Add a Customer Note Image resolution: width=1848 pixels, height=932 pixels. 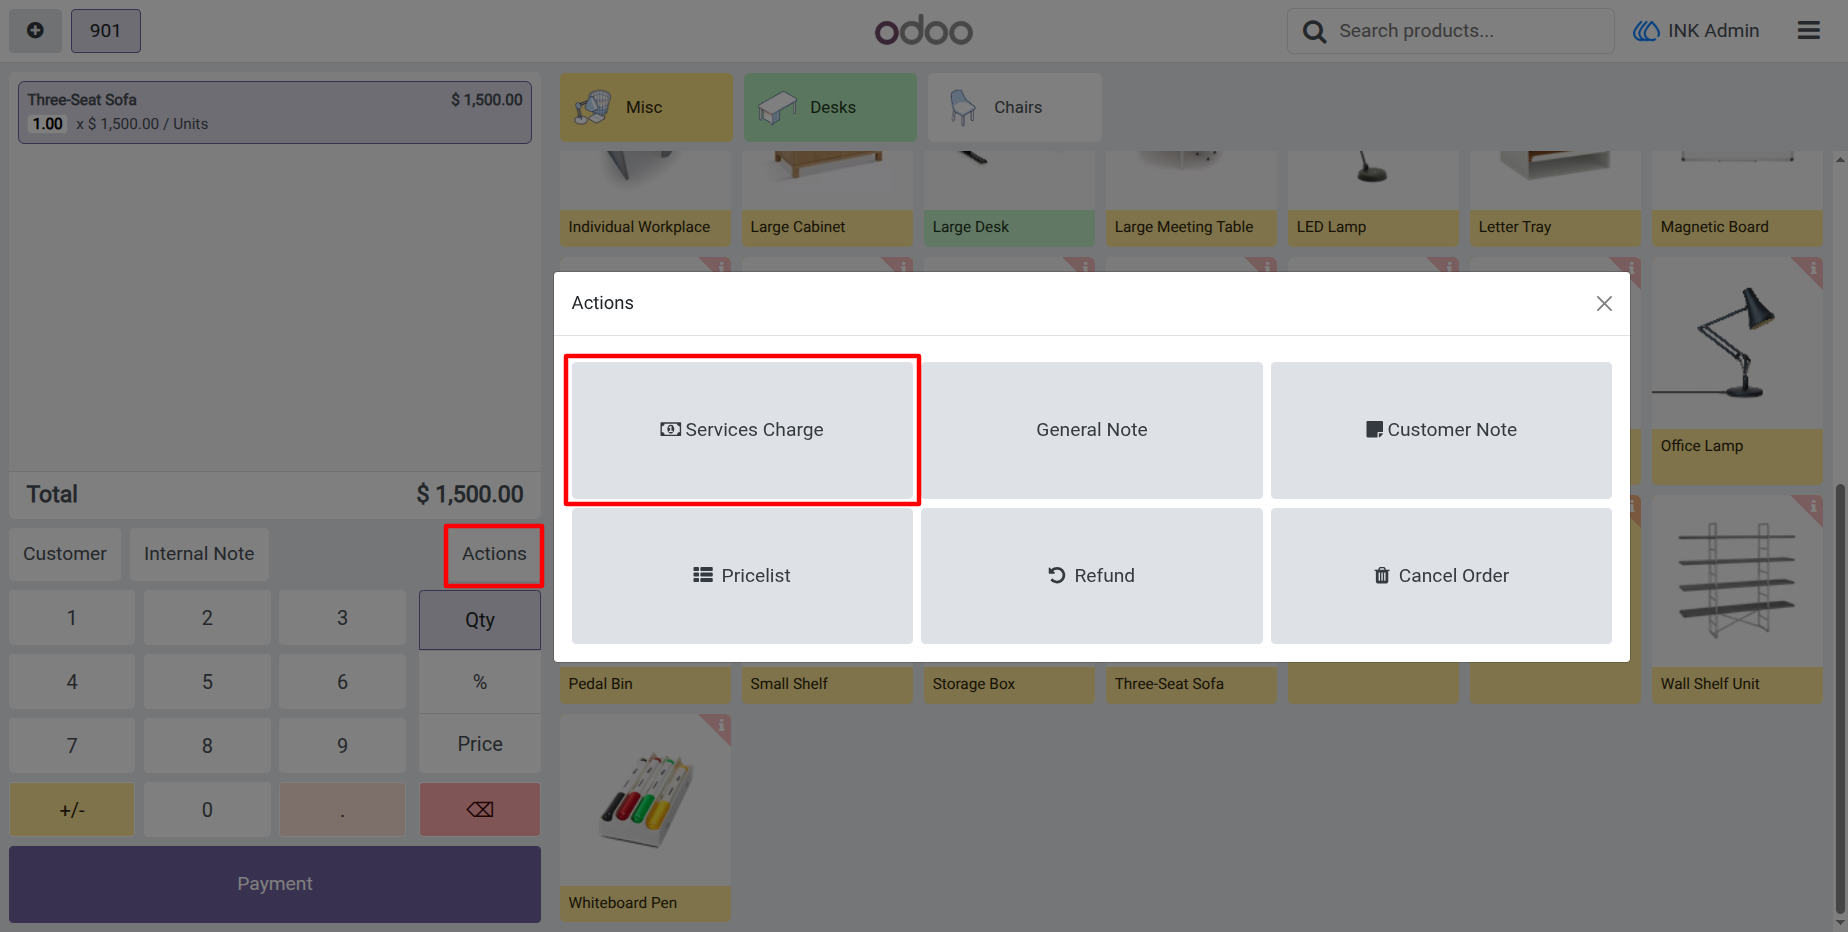pyautogui.click(x=1441, y=430)
